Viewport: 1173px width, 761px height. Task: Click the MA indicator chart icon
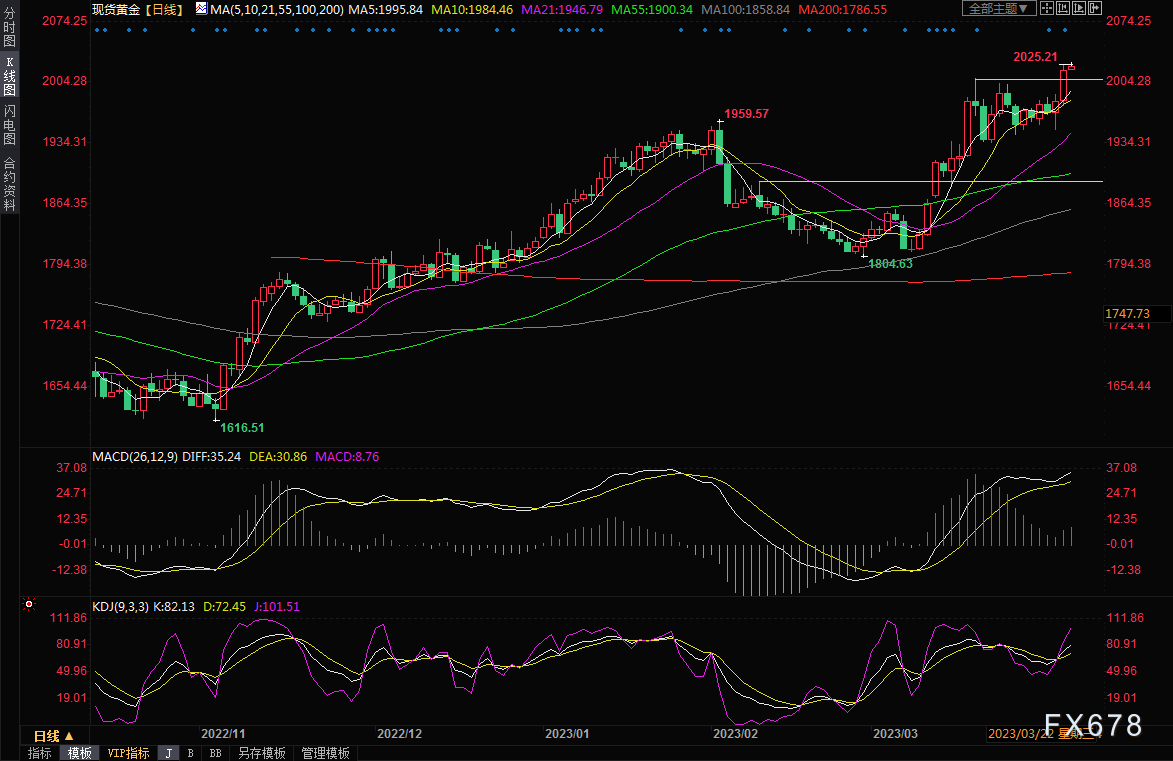(202, 9)
